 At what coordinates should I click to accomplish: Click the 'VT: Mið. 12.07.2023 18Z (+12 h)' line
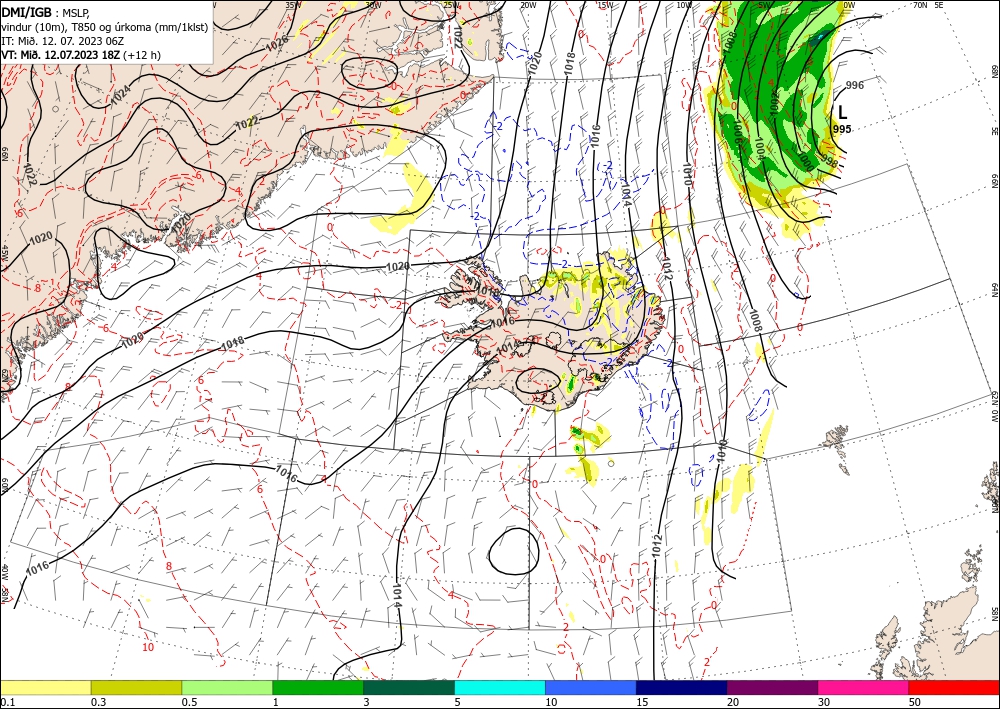coord(81,55)
